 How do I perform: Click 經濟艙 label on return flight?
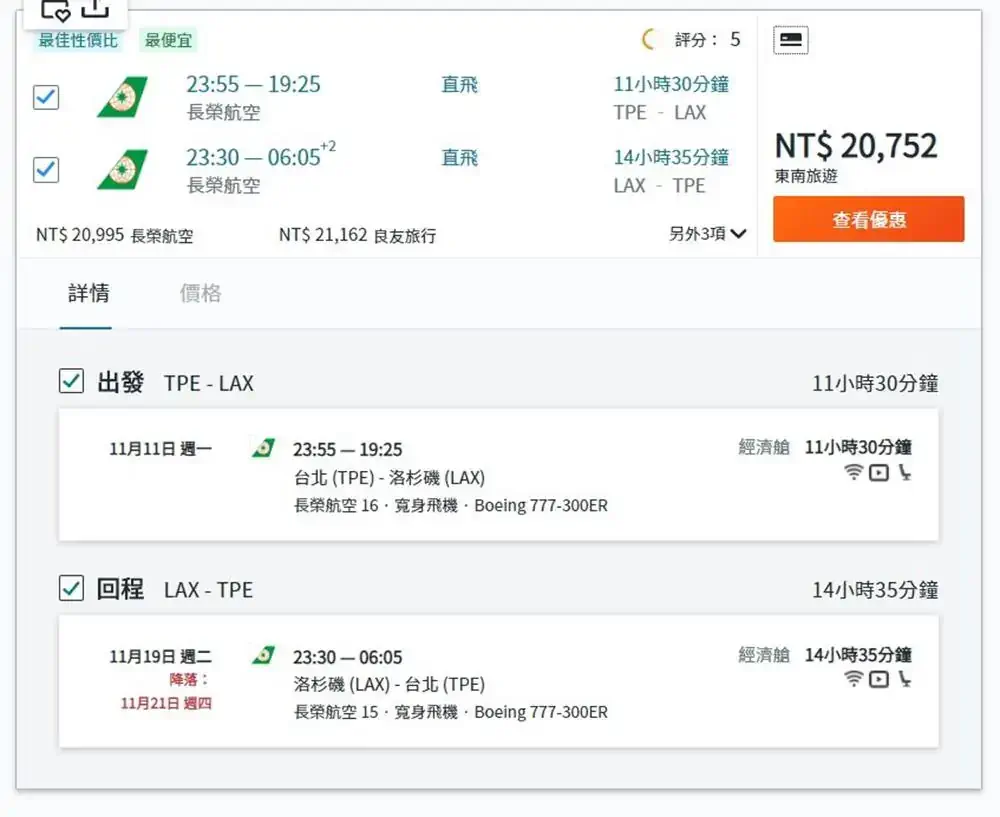[764, 655]
